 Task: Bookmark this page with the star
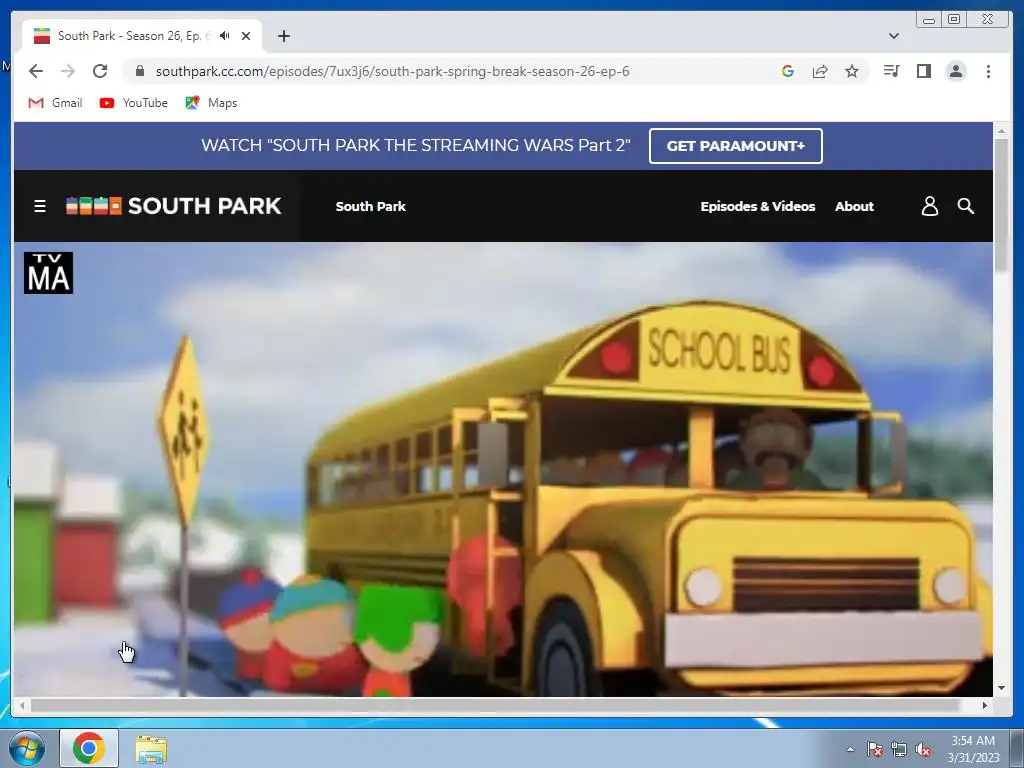click(852, 71)
